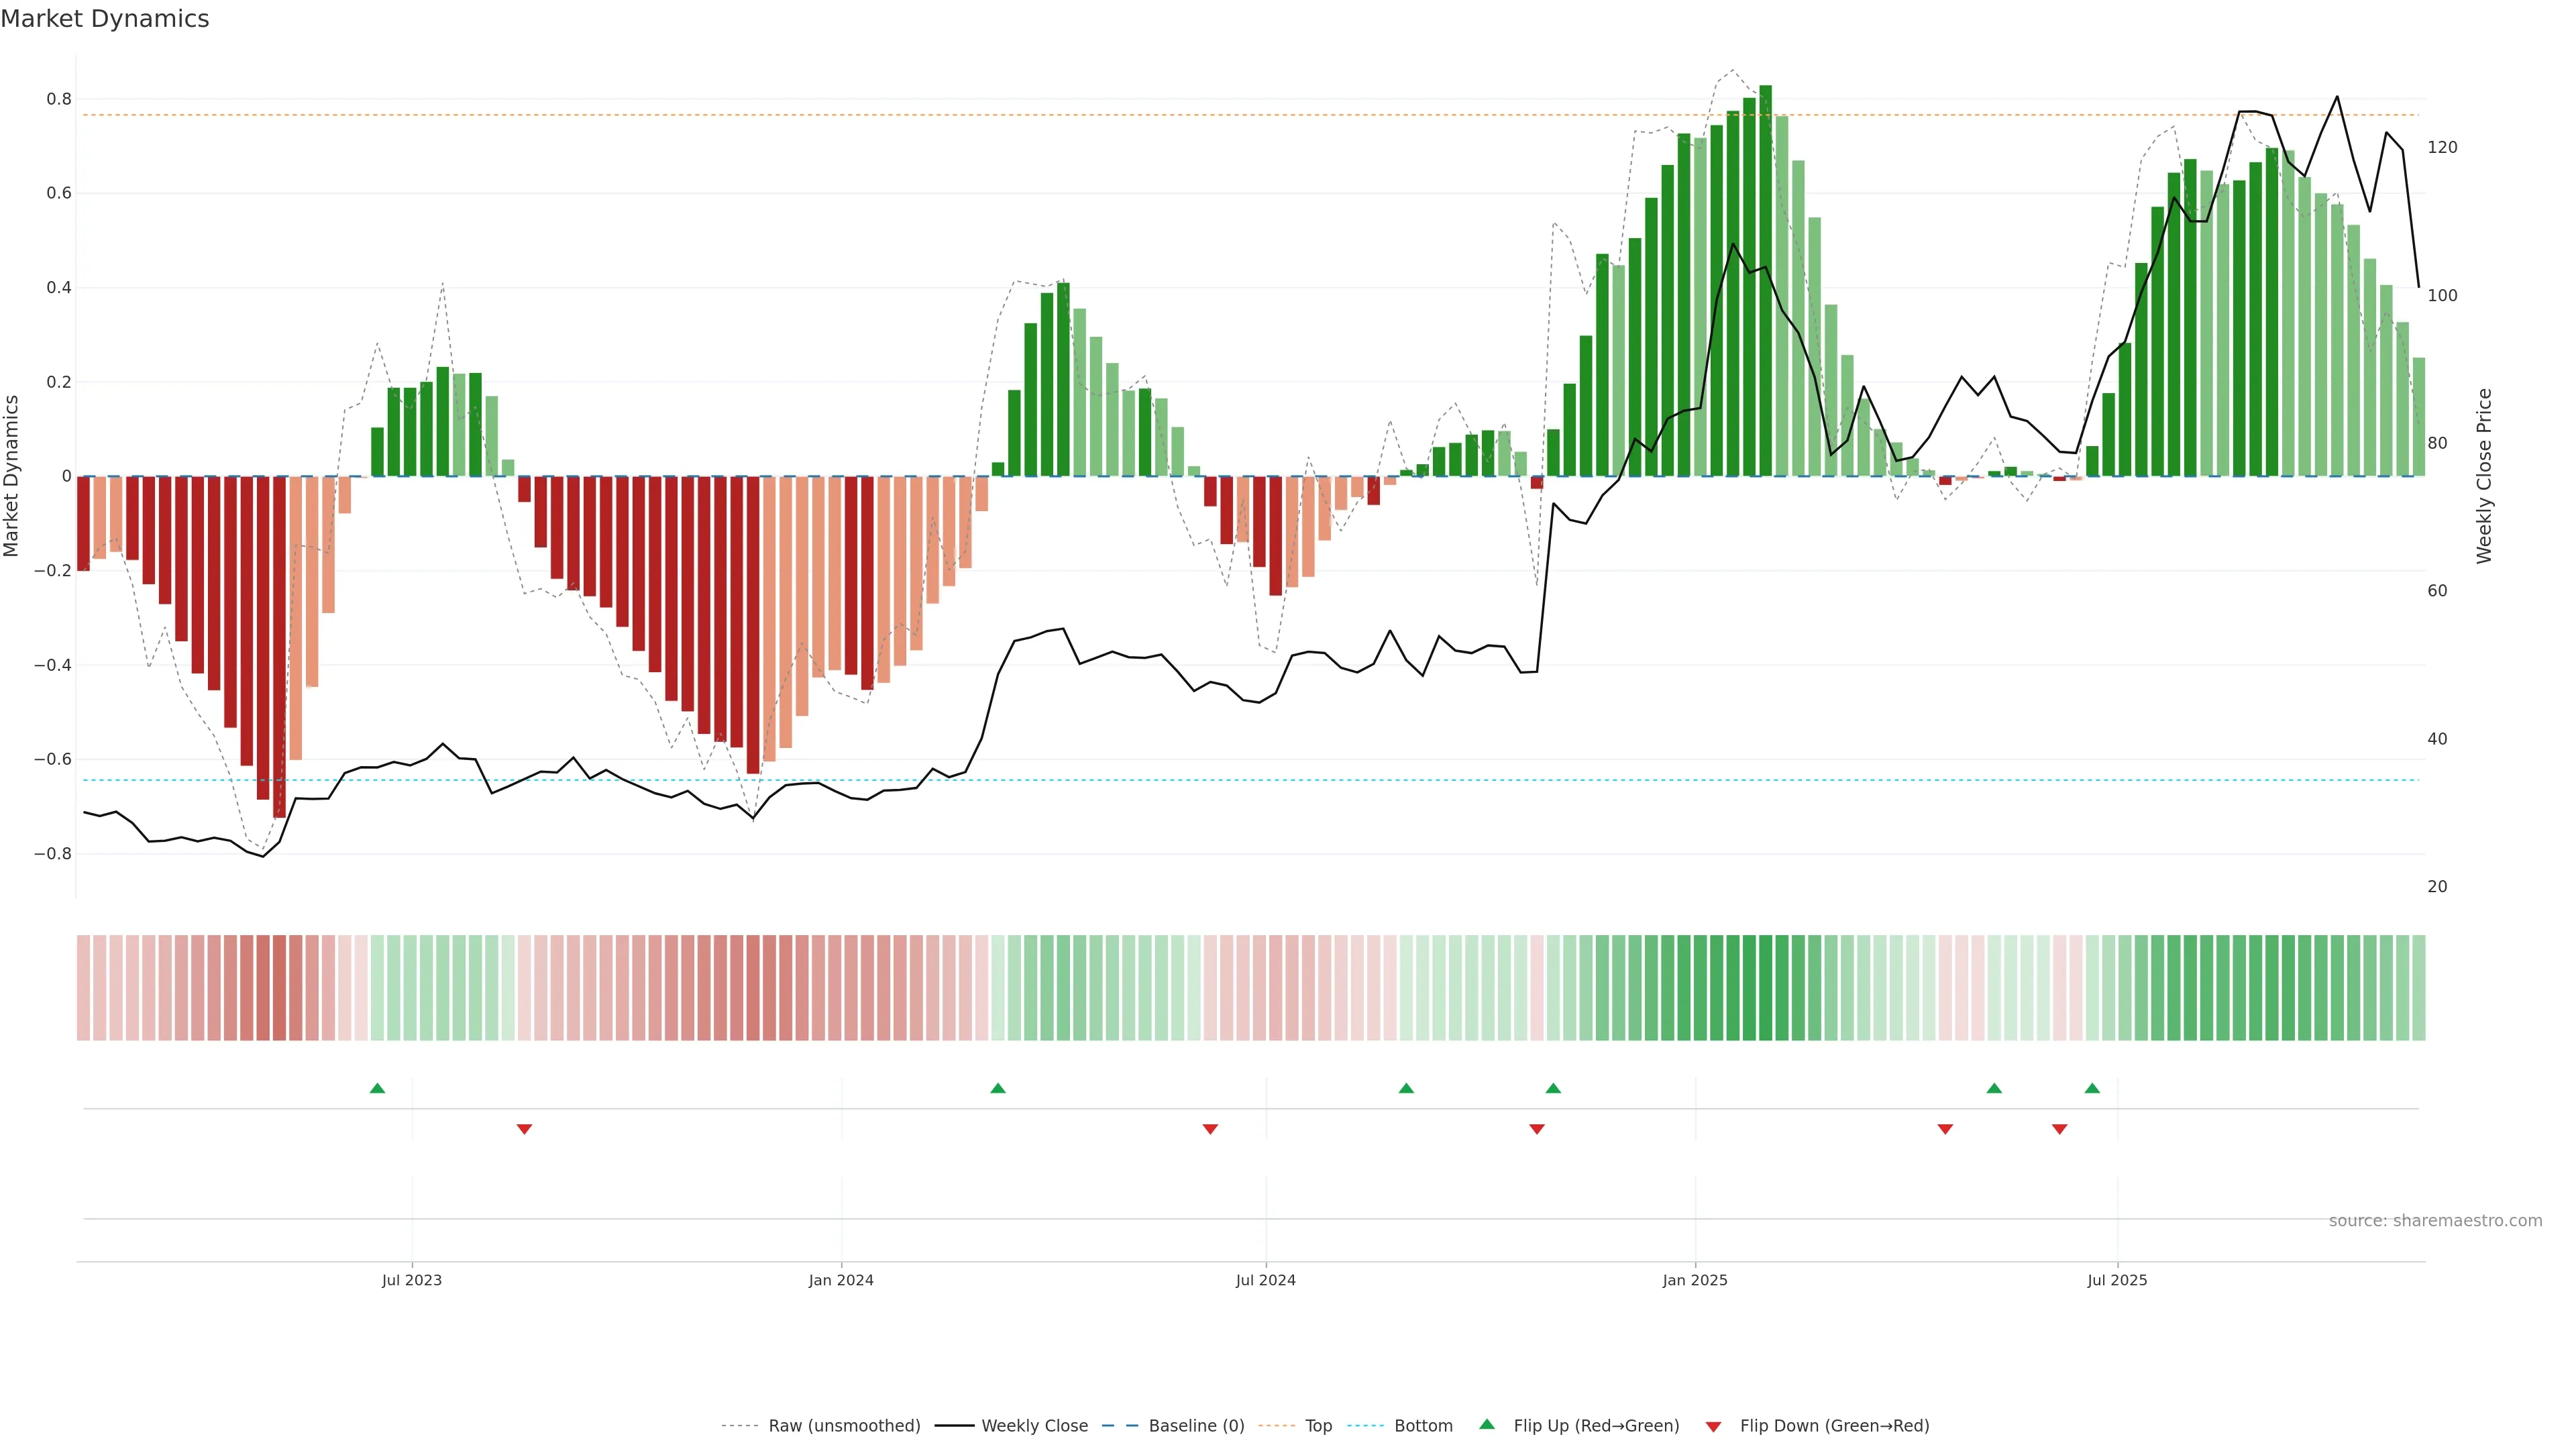Click the first red flip-down triangle marker
The height and width of the screenshot is (1449, 2576).
[524, 1129]
